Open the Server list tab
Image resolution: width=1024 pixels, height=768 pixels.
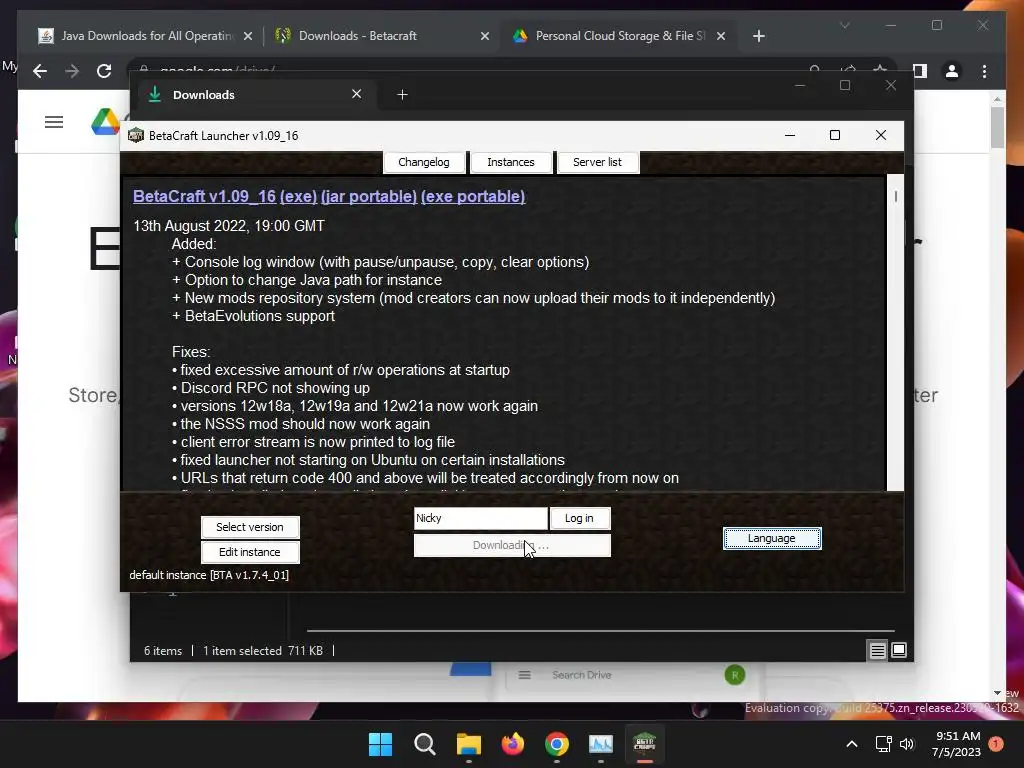pos(598,162)
